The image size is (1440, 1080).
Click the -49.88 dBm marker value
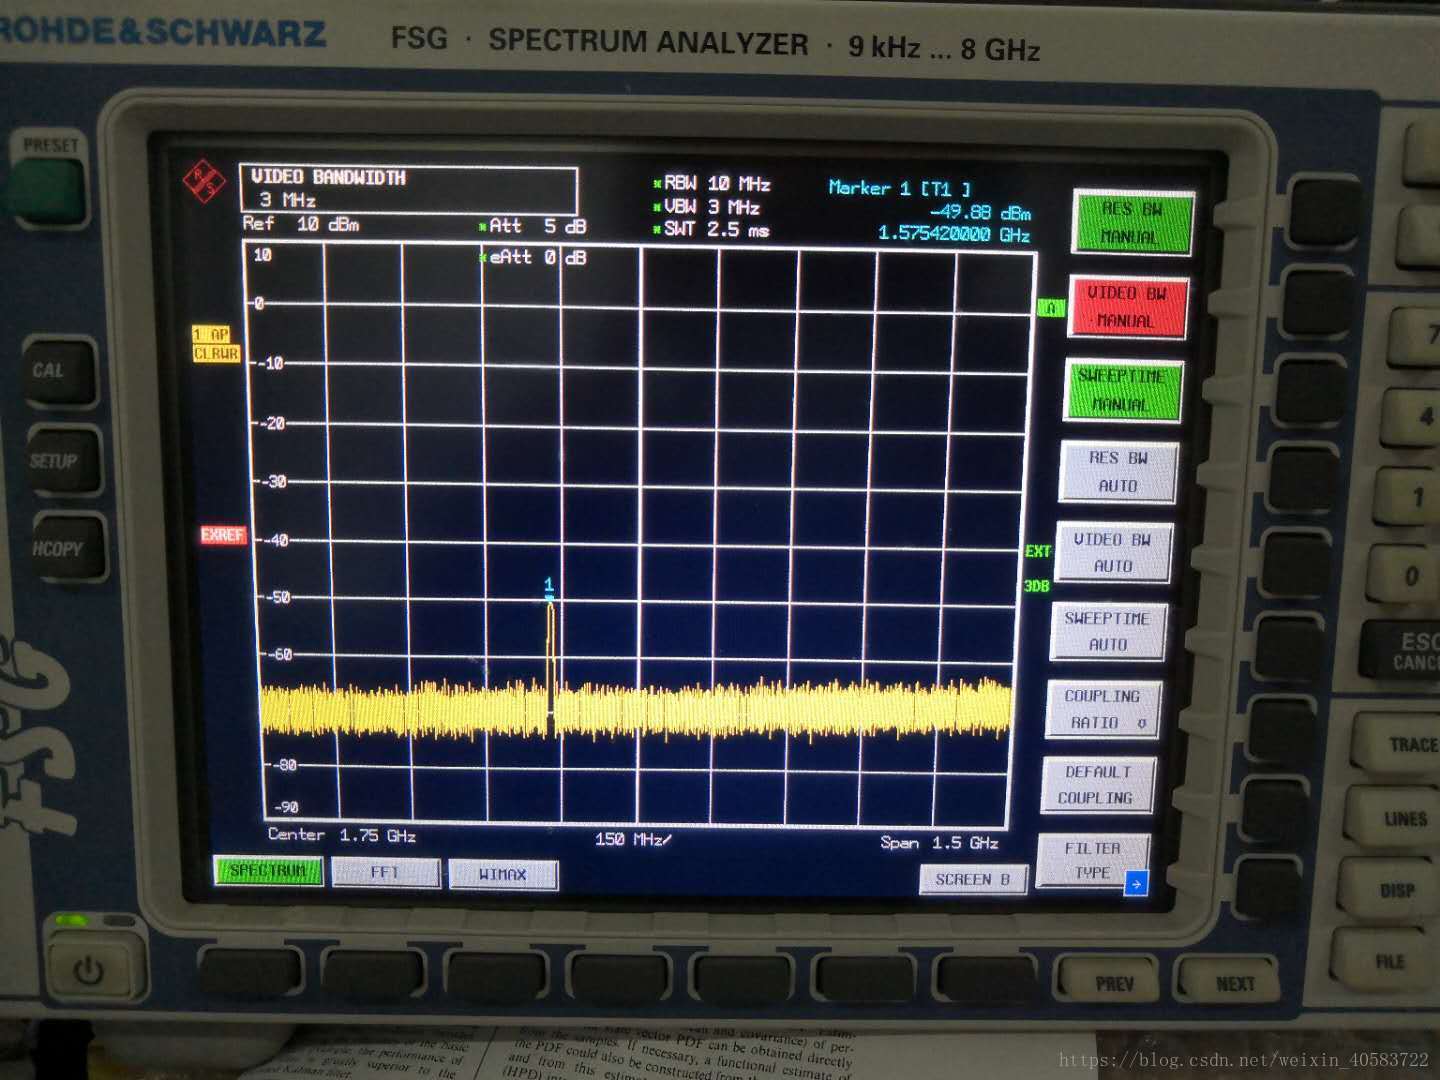point(980,212)
